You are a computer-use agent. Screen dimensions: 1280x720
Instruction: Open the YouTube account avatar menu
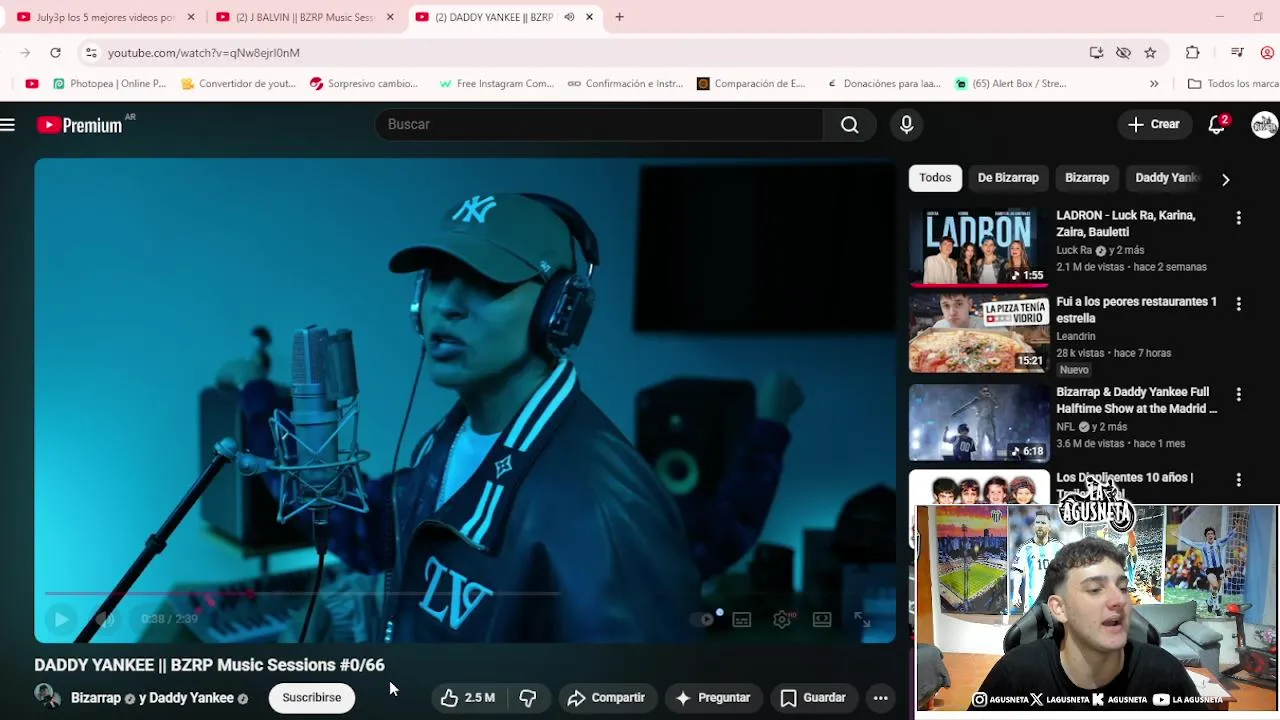[1264, 125]
